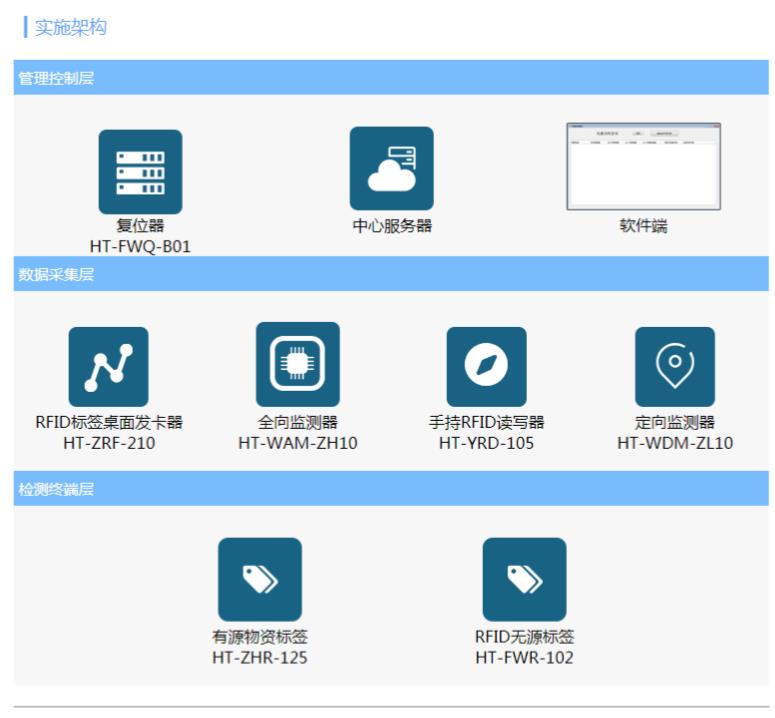Select the 全向监测器 chip icon

pyautogui.click(x=297, y=364)
